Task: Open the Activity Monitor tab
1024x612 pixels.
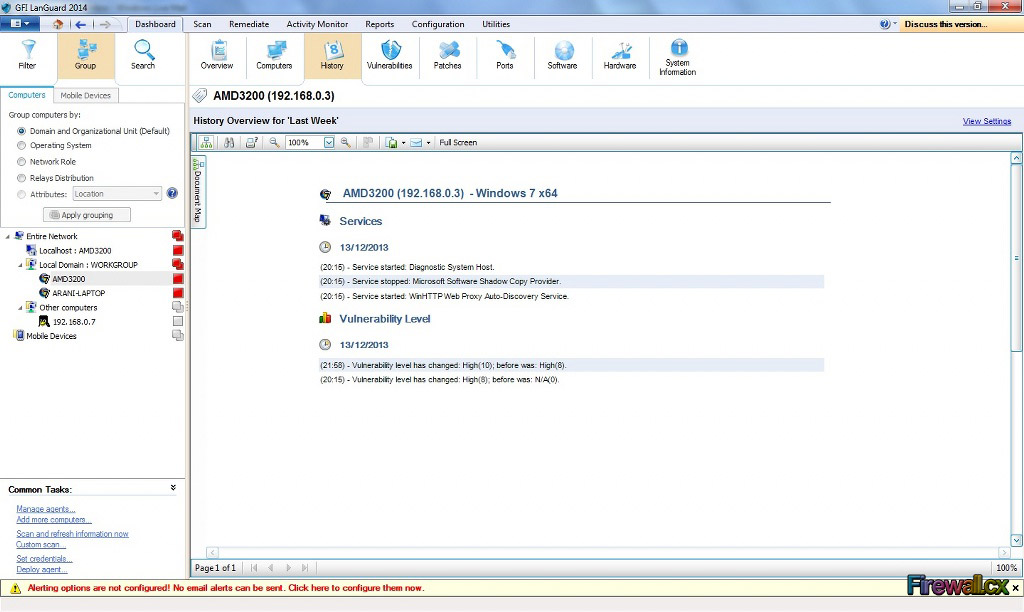Action: coord(317,24)
